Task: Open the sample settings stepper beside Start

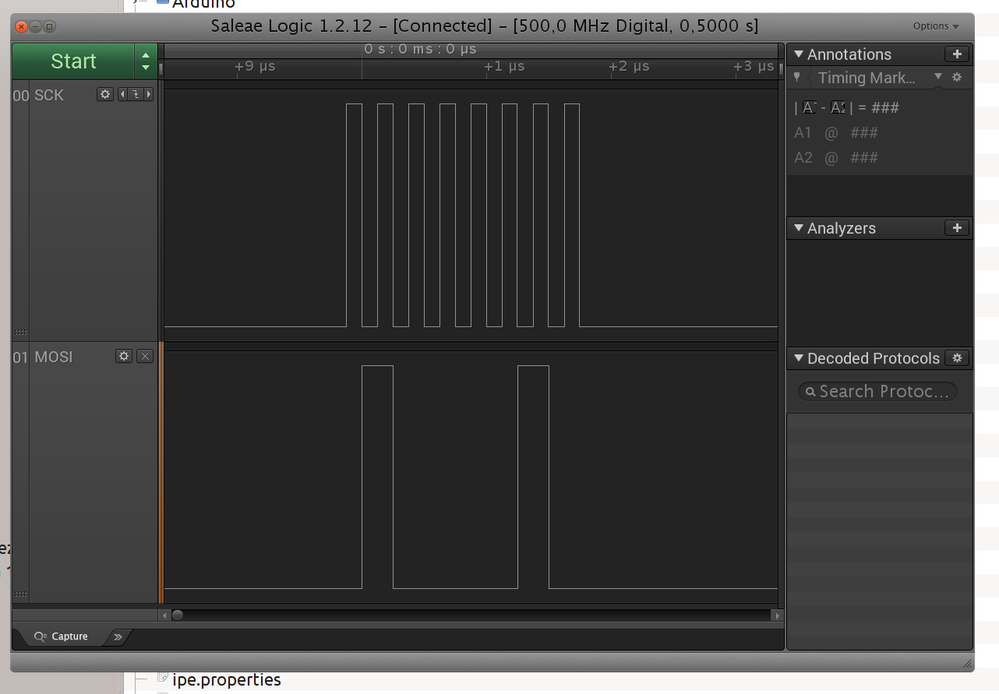Action: 146,61
